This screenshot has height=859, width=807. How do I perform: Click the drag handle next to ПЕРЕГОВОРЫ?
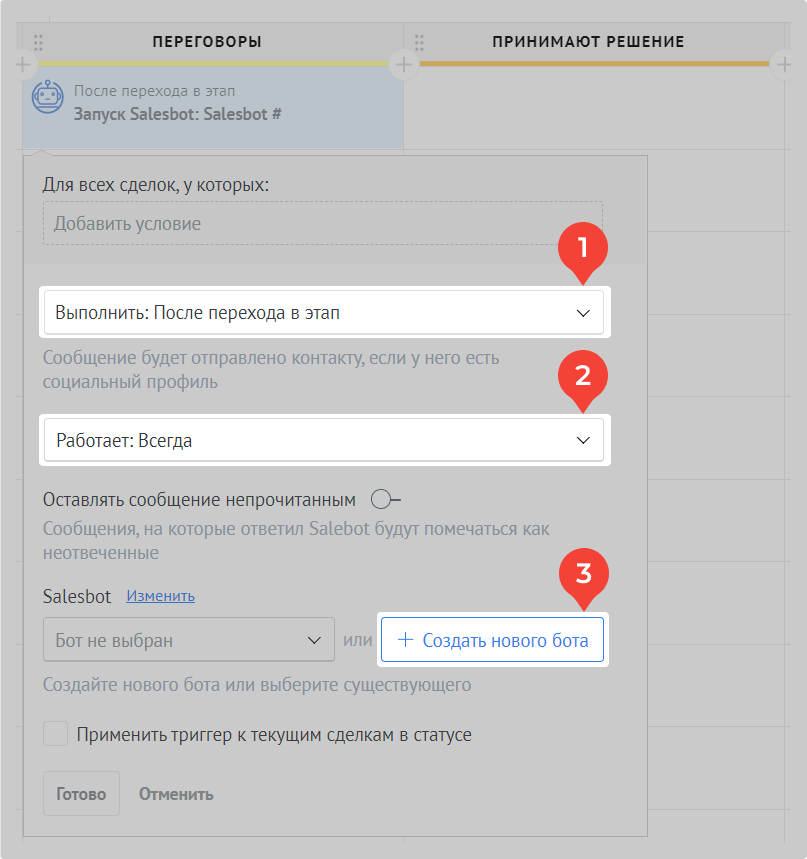[x=38, y=42]
